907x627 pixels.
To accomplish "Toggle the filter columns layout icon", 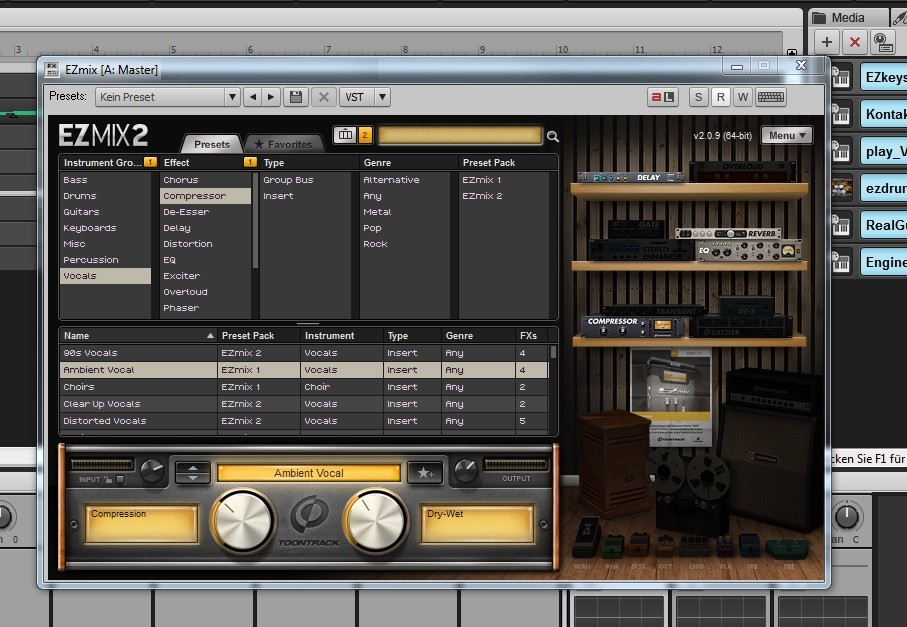I will coord(345,135).
